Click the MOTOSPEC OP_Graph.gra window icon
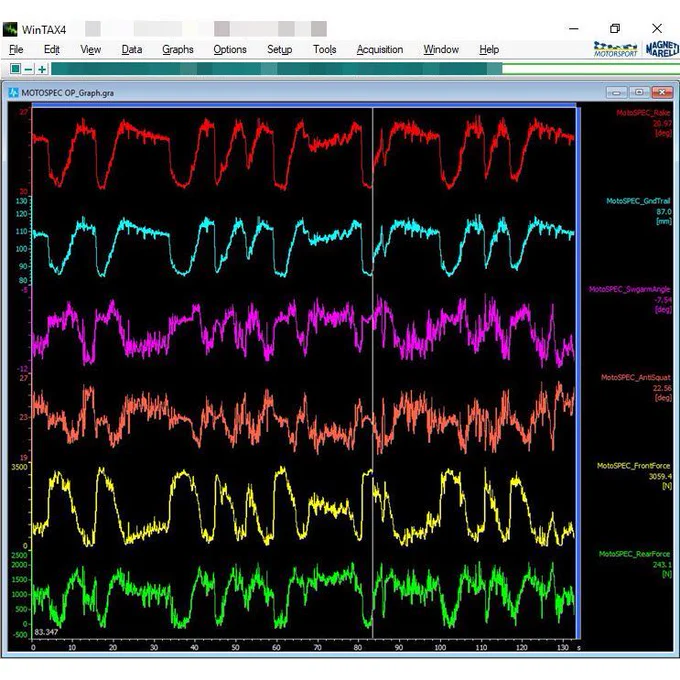The height and width of the screenshot is (680, 680). coord(13,92)
